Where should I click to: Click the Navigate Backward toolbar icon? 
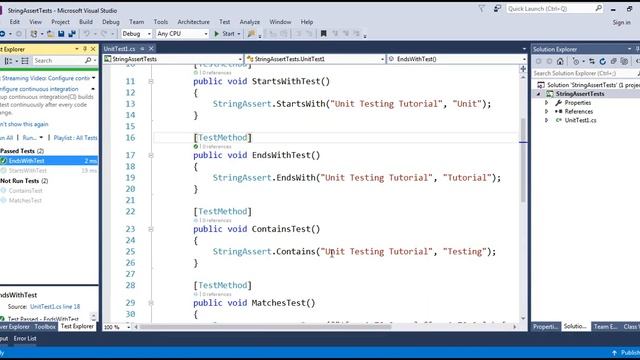coord(2,34)
